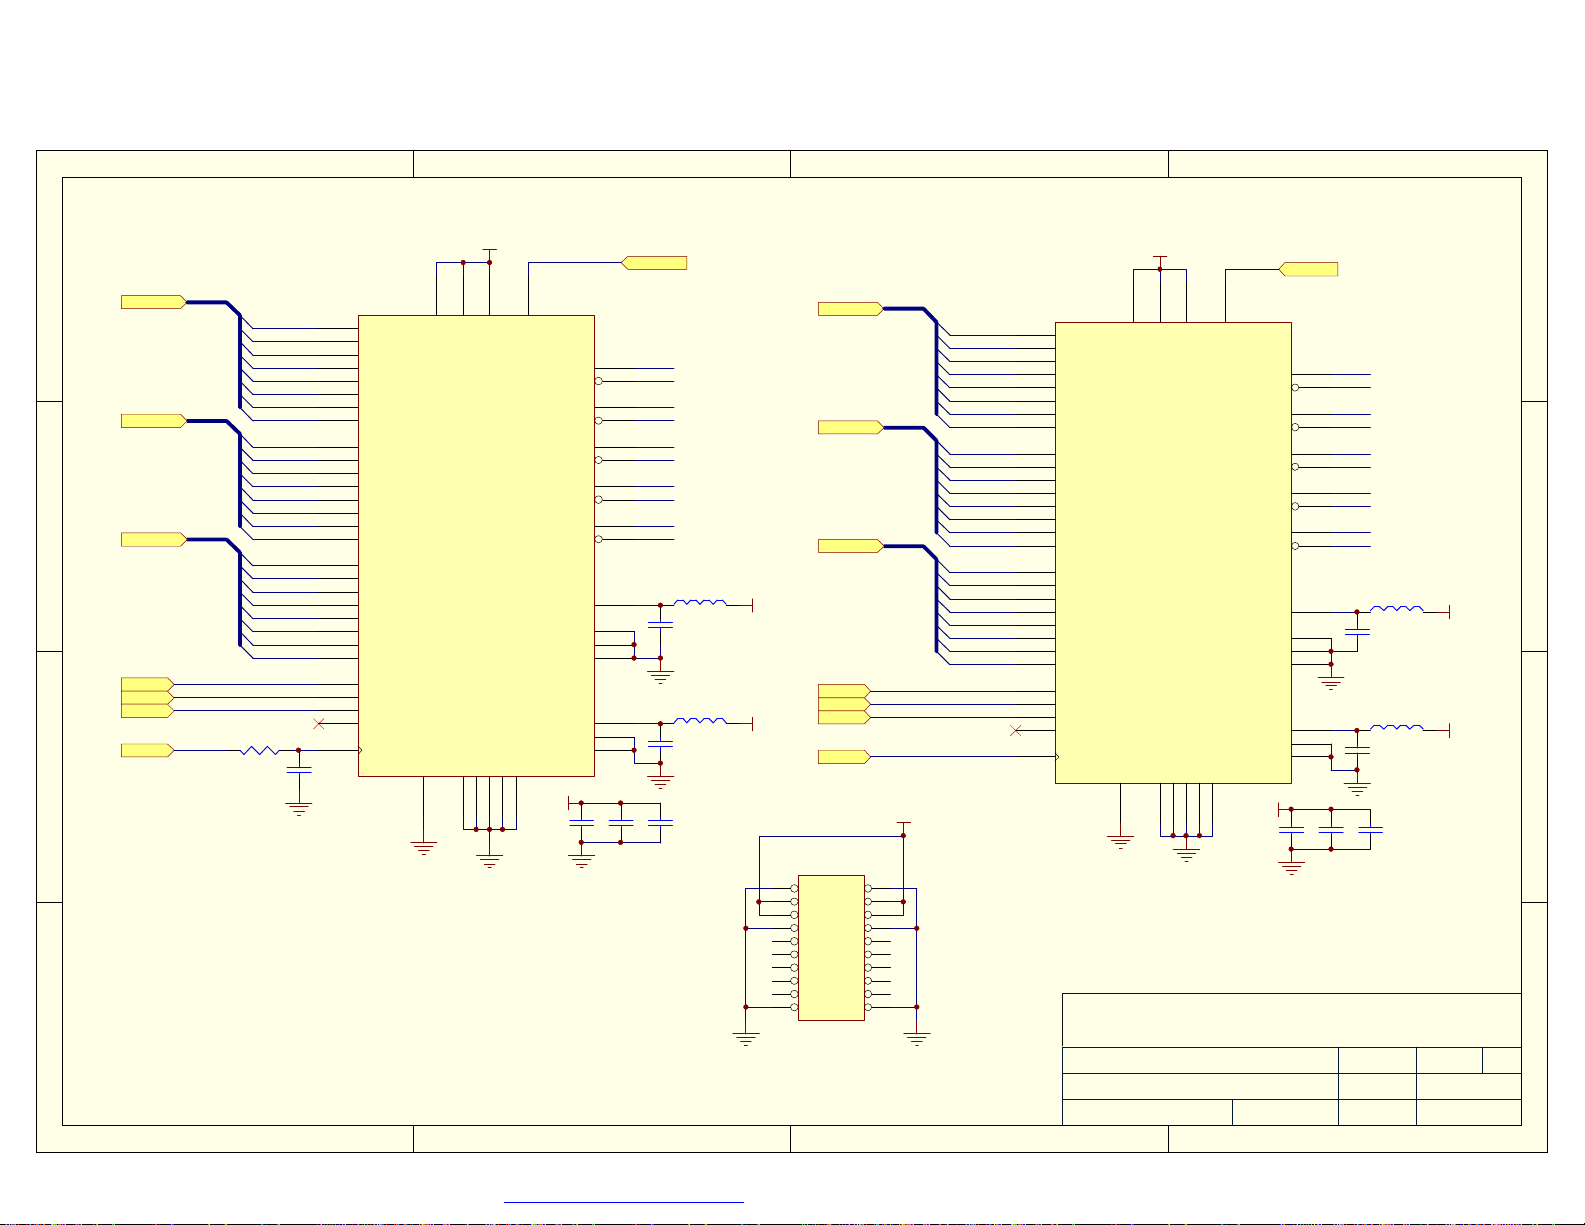Select the upper inductor right of the right IC
Viewport: 1585px width, 1225px height.
pos(1396,609)
